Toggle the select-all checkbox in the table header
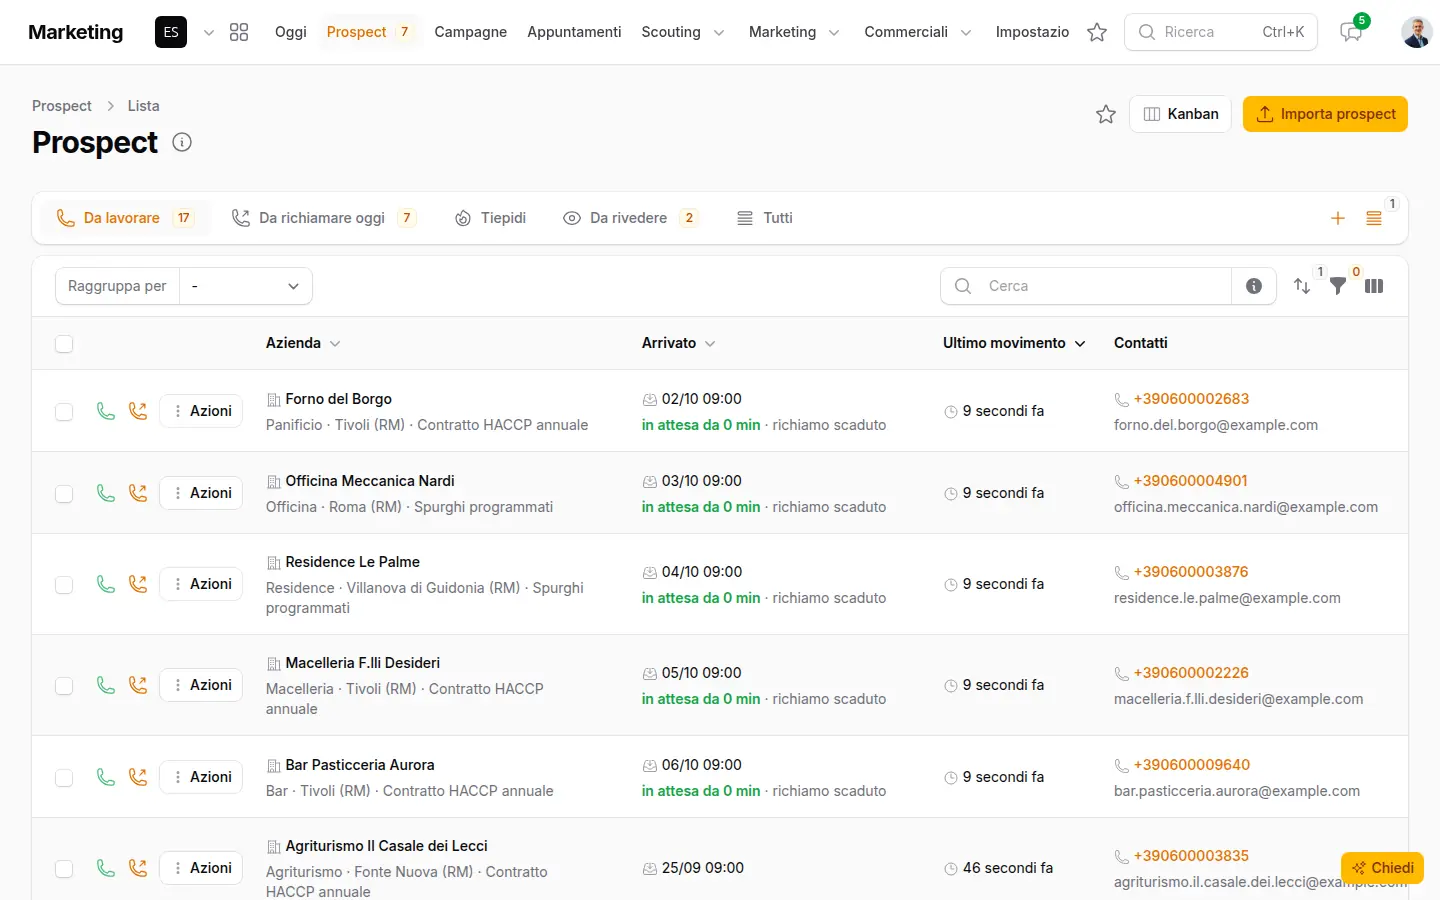 (x=64, y=344)
